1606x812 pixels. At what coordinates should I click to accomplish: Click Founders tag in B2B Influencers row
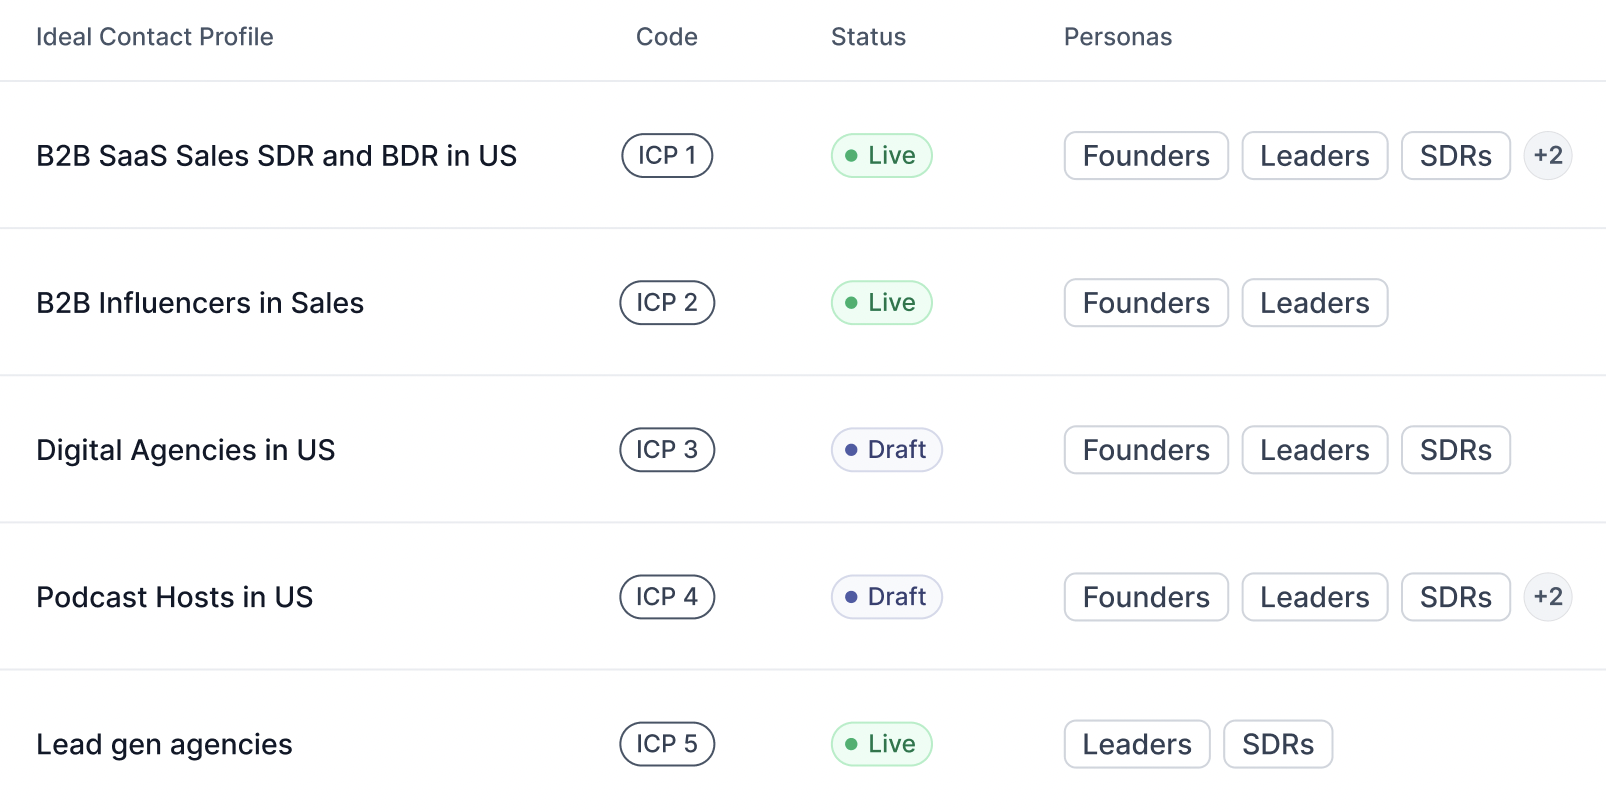(x=1145, y=303)
